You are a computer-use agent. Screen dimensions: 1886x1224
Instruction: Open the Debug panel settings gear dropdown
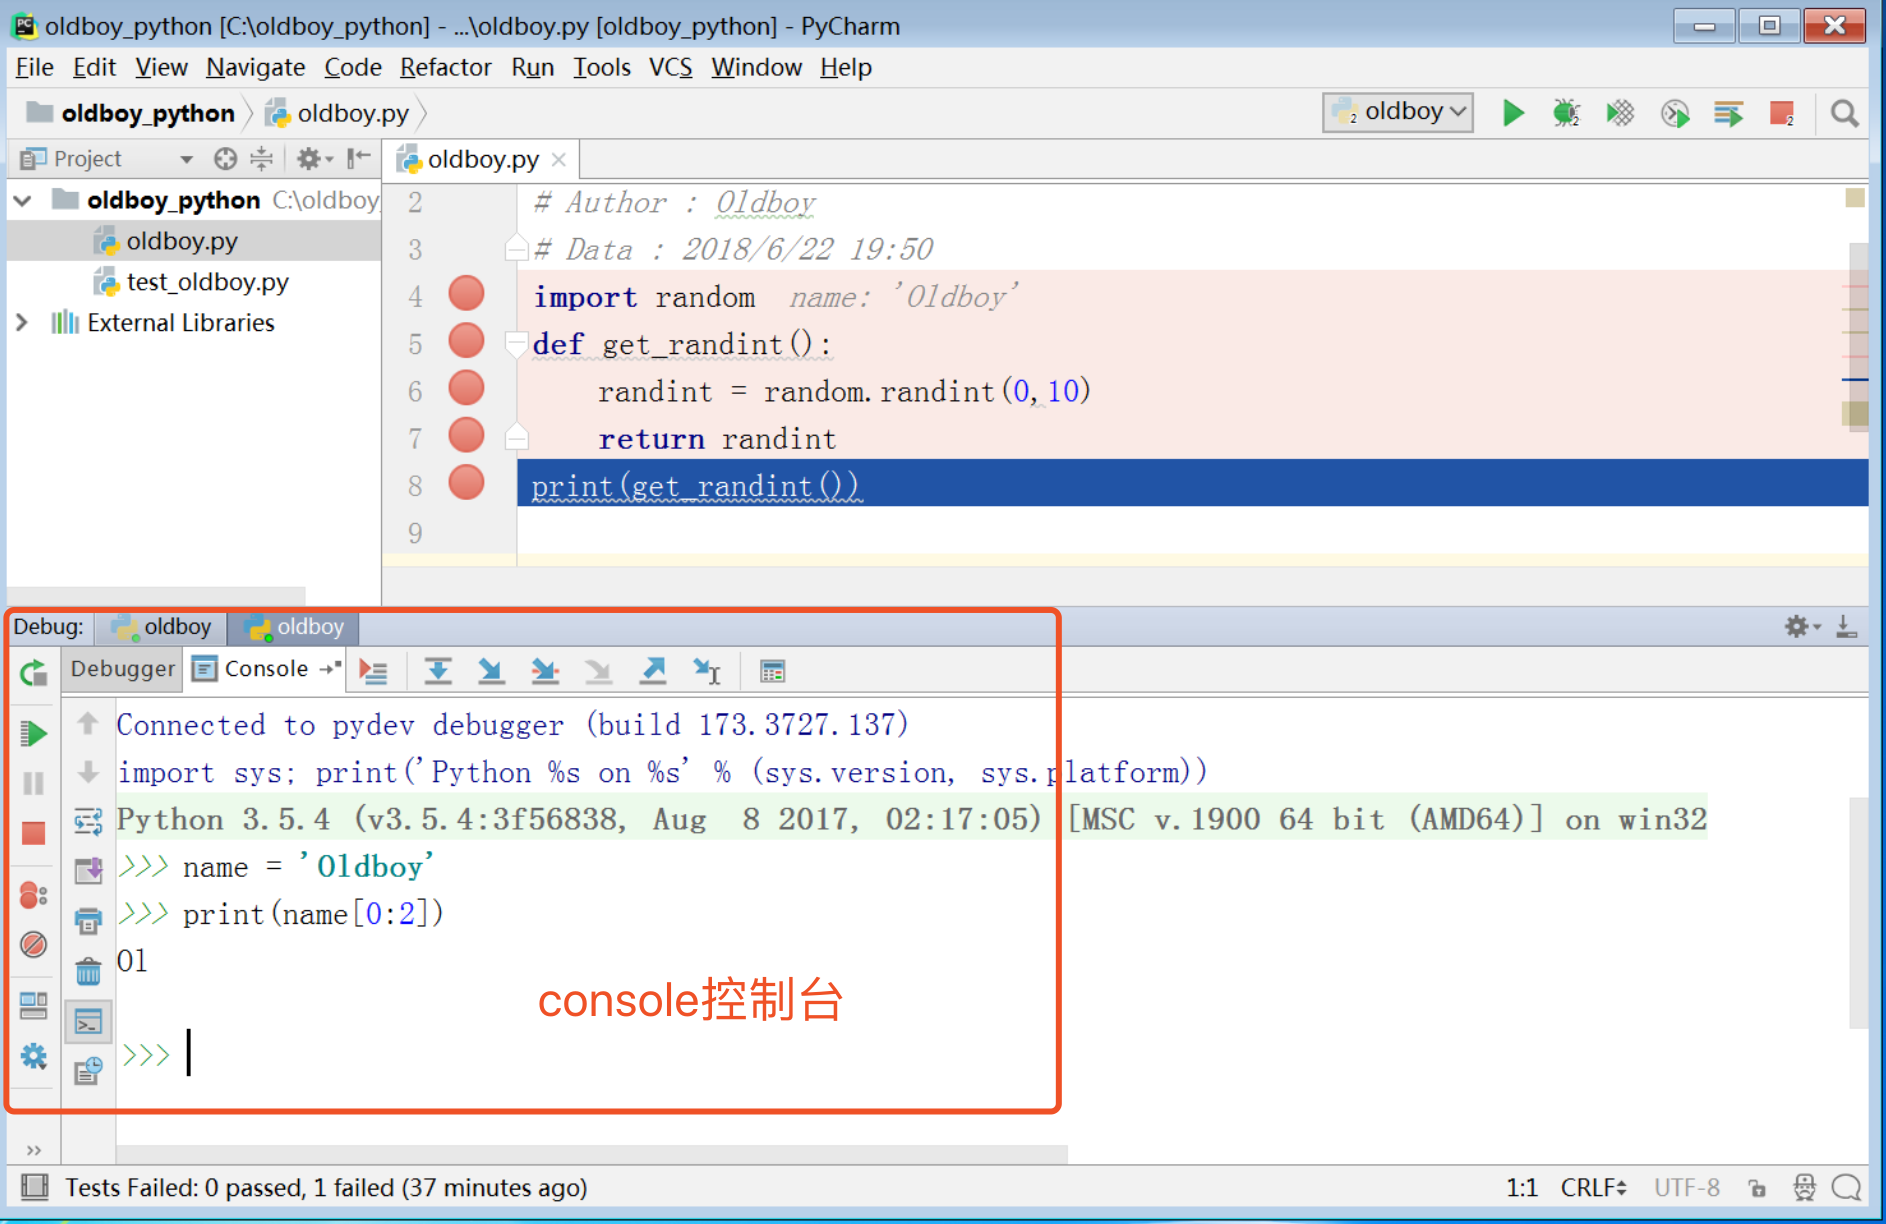coord(1802,627)
